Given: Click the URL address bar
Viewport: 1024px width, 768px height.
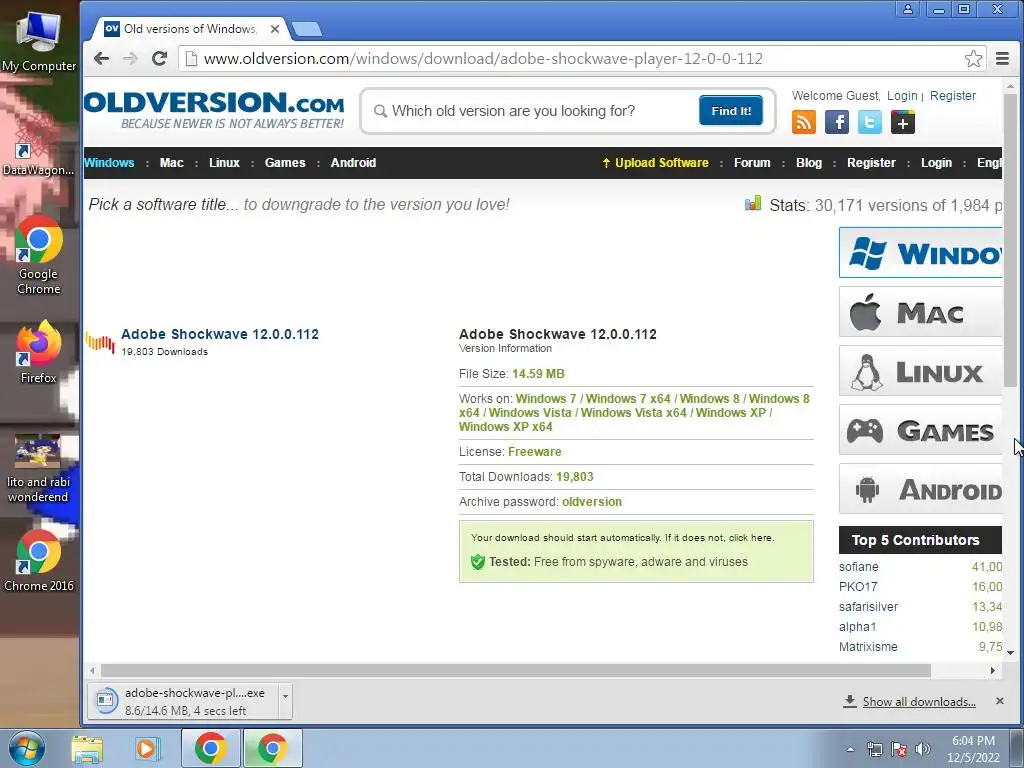Looking at the screenshot, I should click(x=581, y=59).
